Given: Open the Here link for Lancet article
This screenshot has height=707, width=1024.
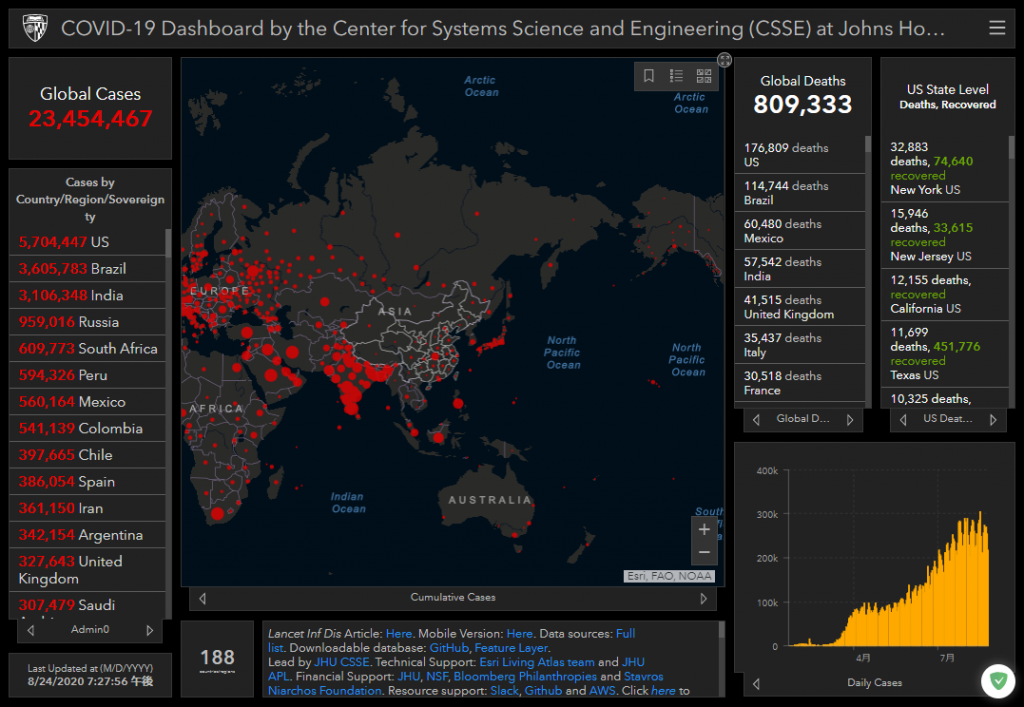Looking at the screenshot, I should (398, 633).
